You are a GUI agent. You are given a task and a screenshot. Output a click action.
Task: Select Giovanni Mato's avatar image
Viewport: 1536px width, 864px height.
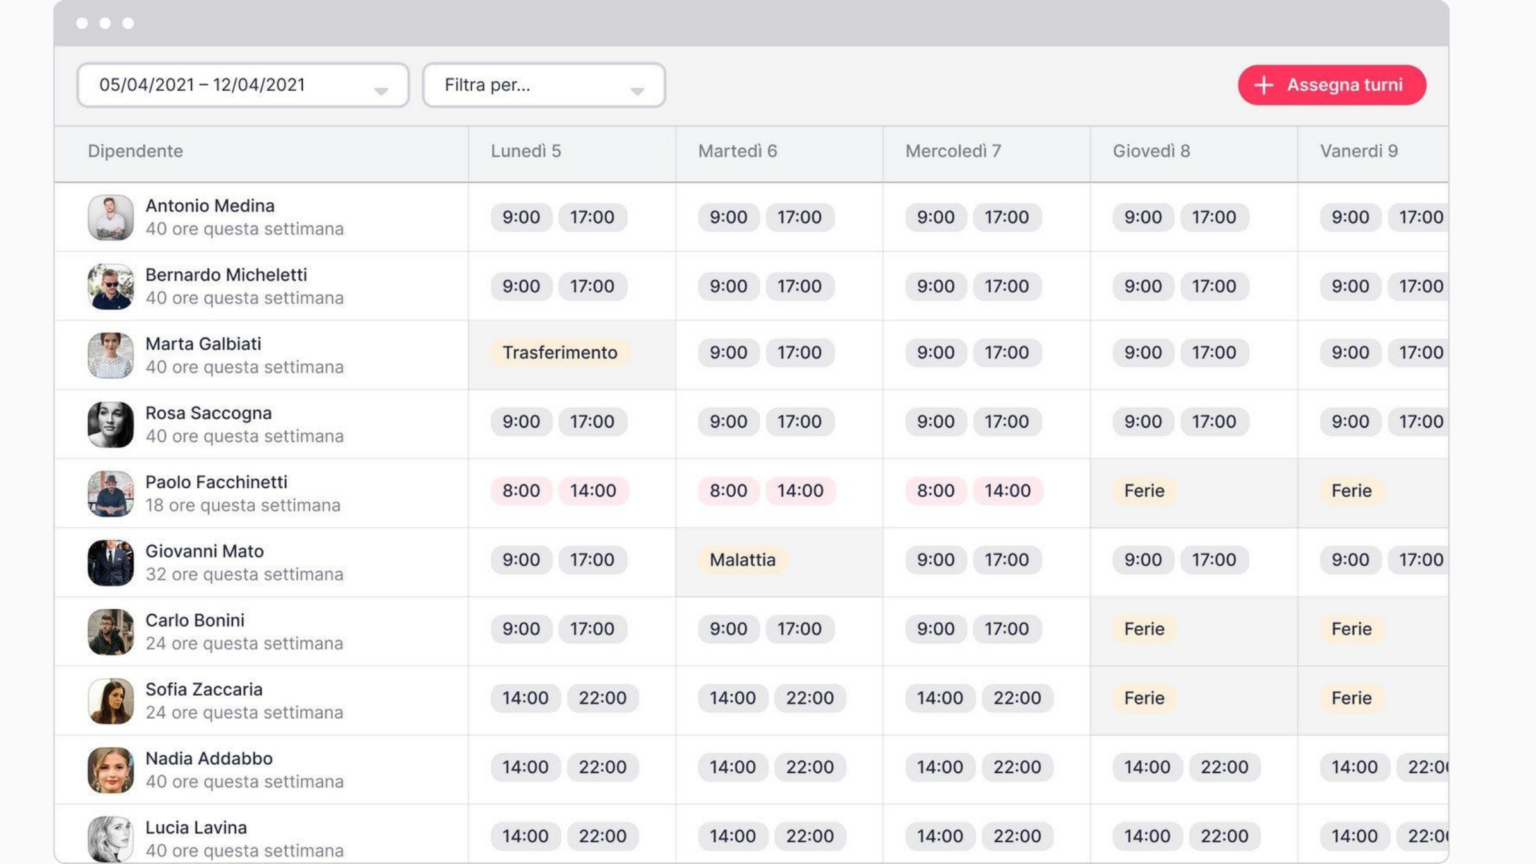click(x=111, y=562)
